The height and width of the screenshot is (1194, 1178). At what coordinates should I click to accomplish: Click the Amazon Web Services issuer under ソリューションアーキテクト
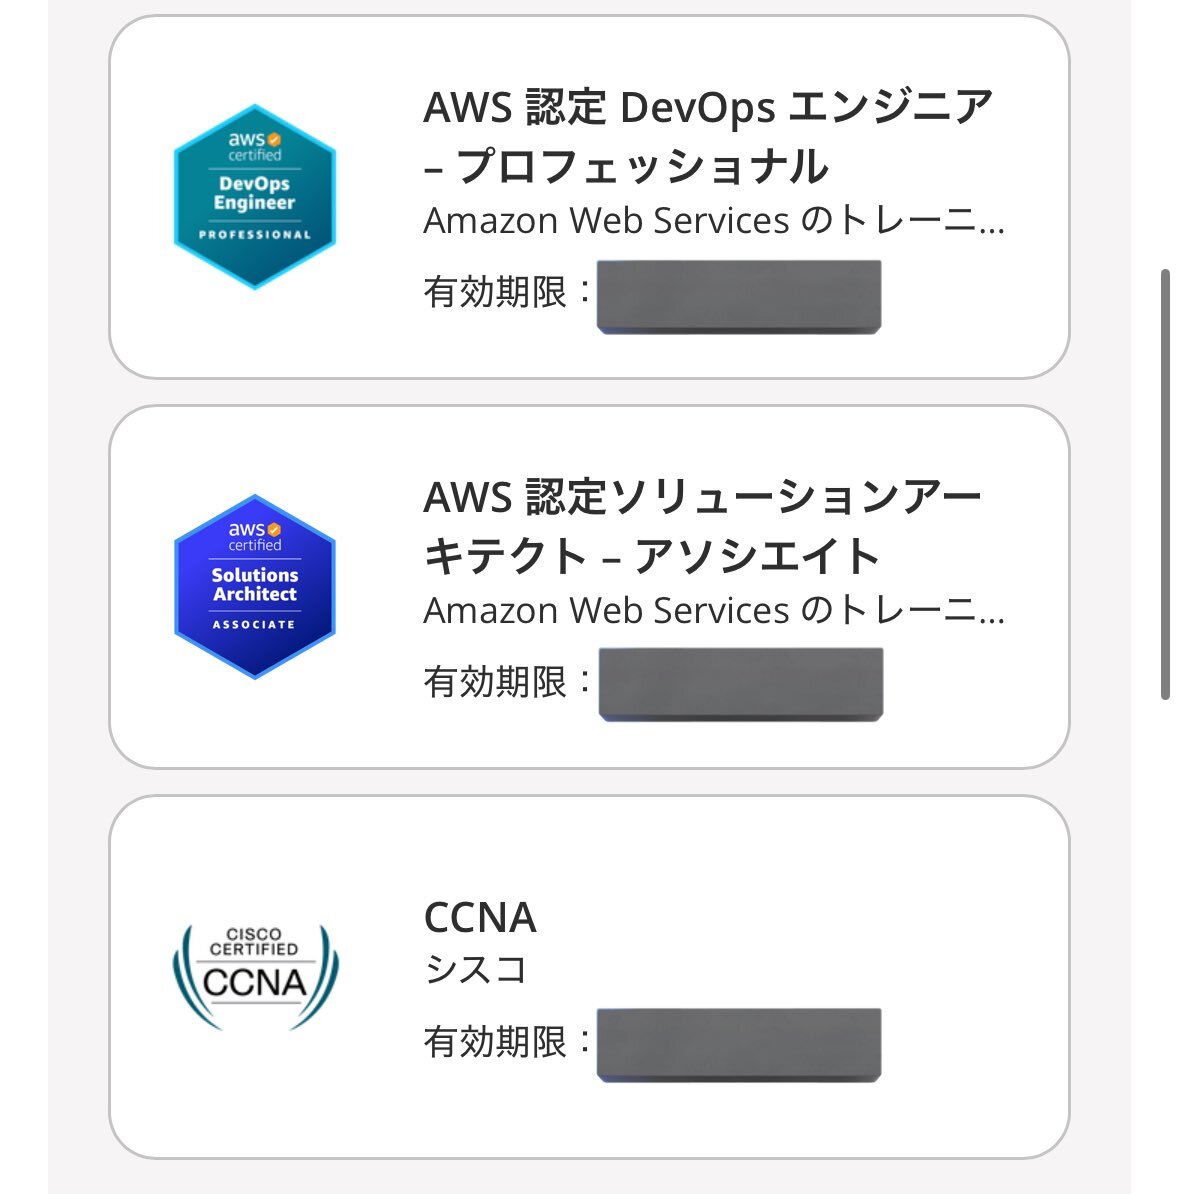(714, 611)
